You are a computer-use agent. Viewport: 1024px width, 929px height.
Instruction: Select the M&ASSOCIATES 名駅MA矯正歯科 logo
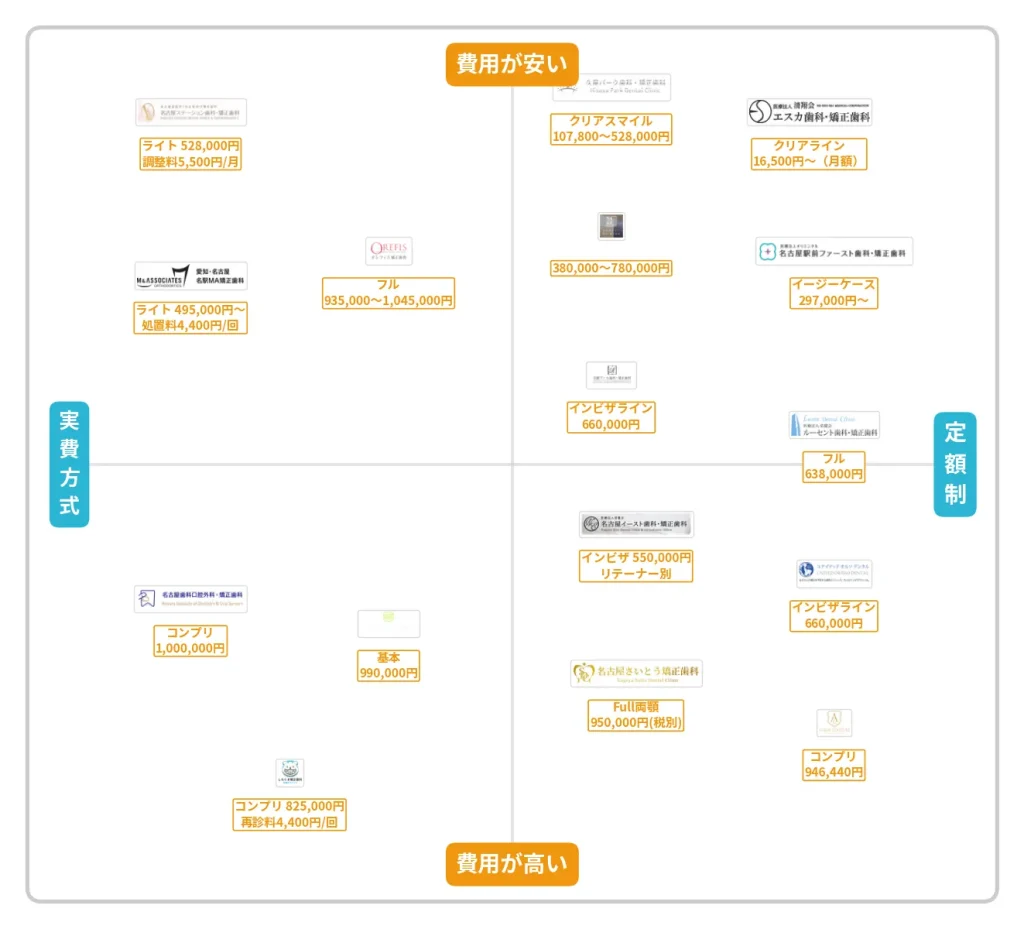(x=190, y=276)
